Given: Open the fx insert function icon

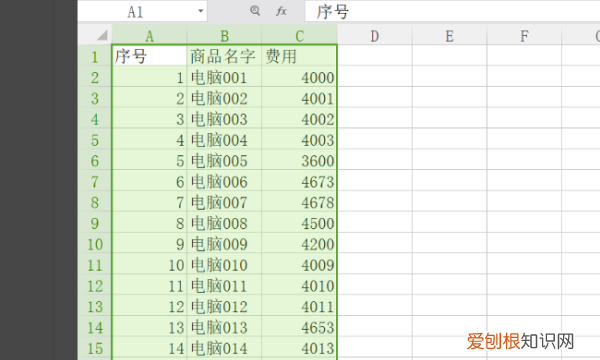Looking at the screenshot, I should tap(281, 11).
